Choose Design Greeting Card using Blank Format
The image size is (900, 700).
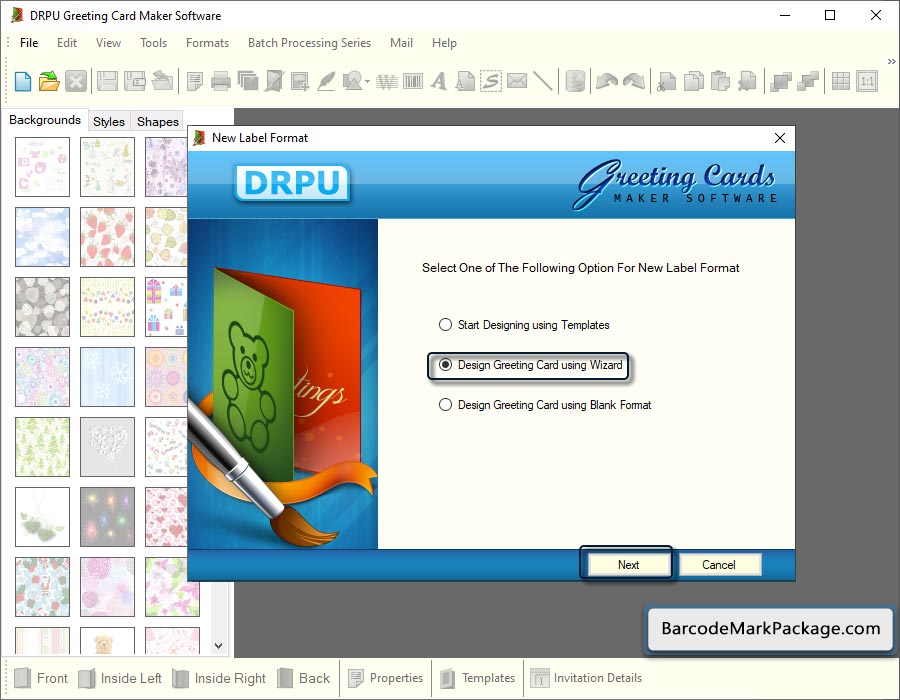point(545,405)
